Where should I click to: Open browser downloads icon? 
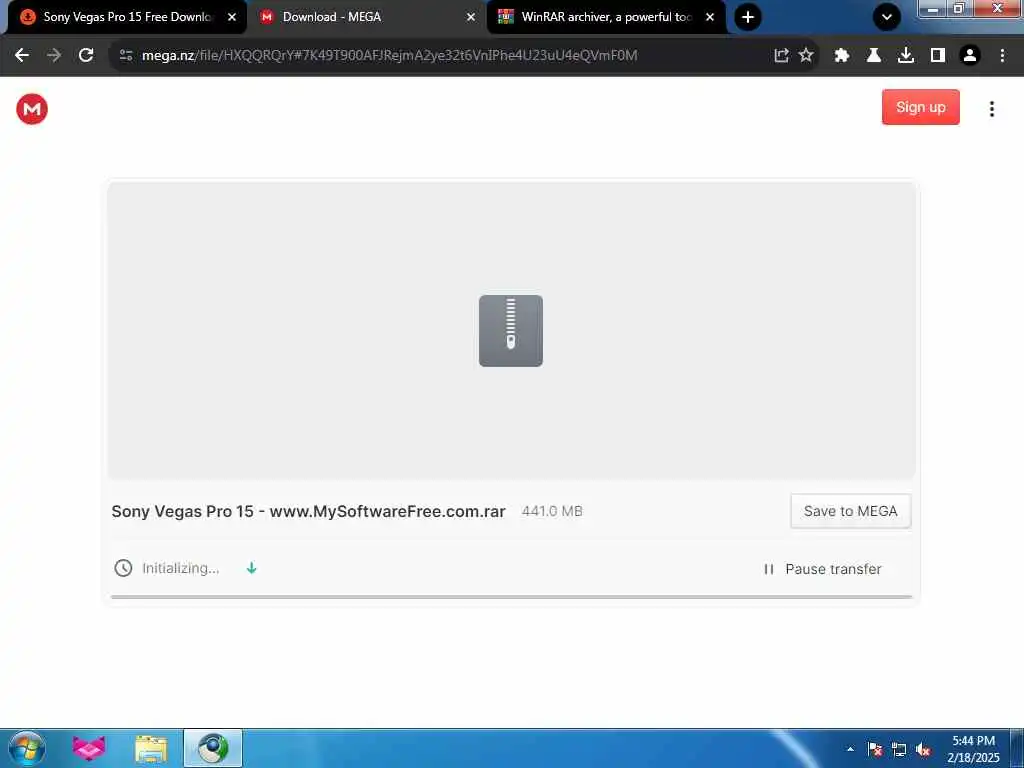point(905,55)
